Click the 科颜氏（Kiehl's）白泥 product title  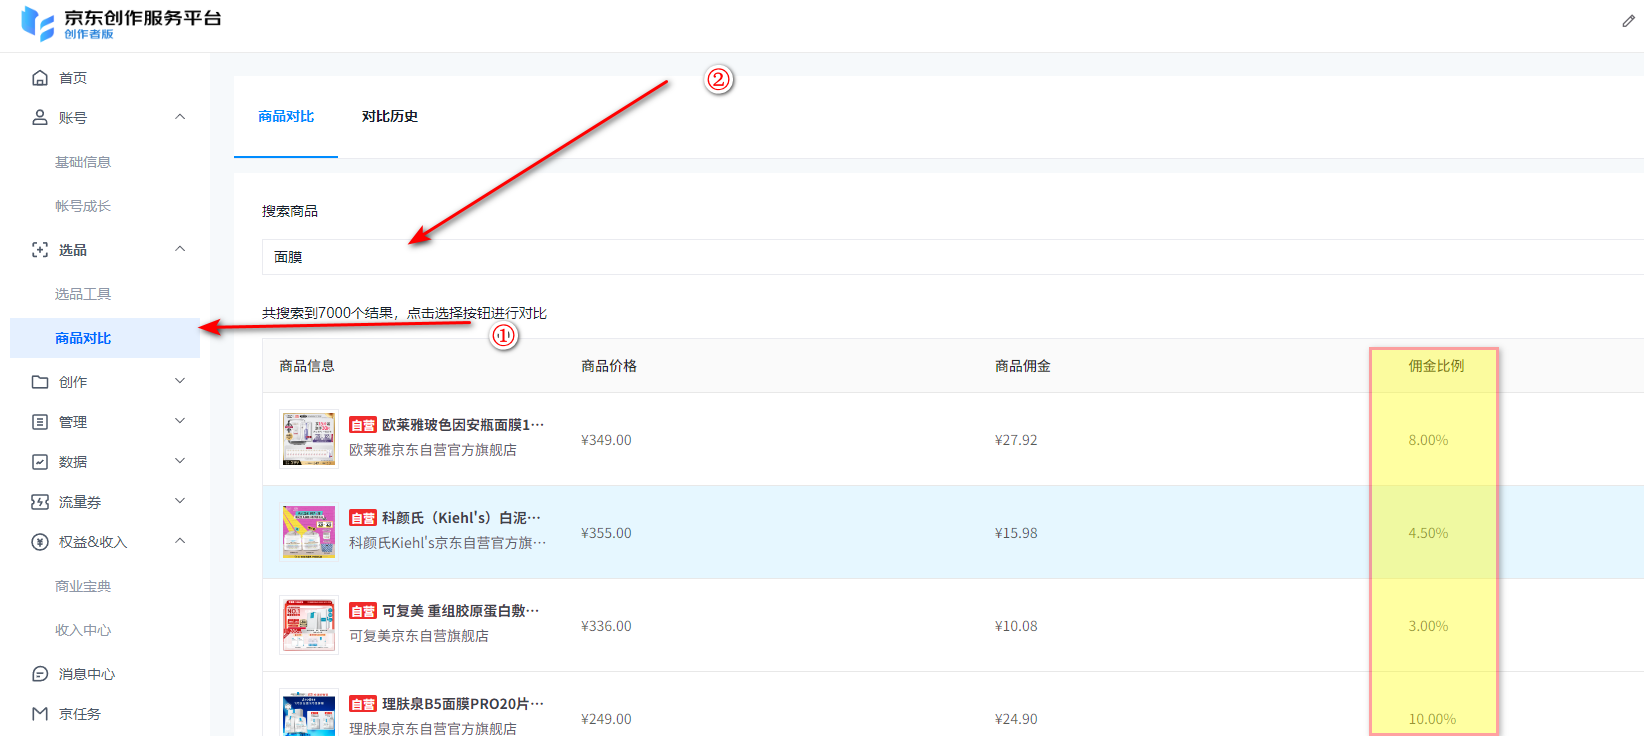[462, 518]
